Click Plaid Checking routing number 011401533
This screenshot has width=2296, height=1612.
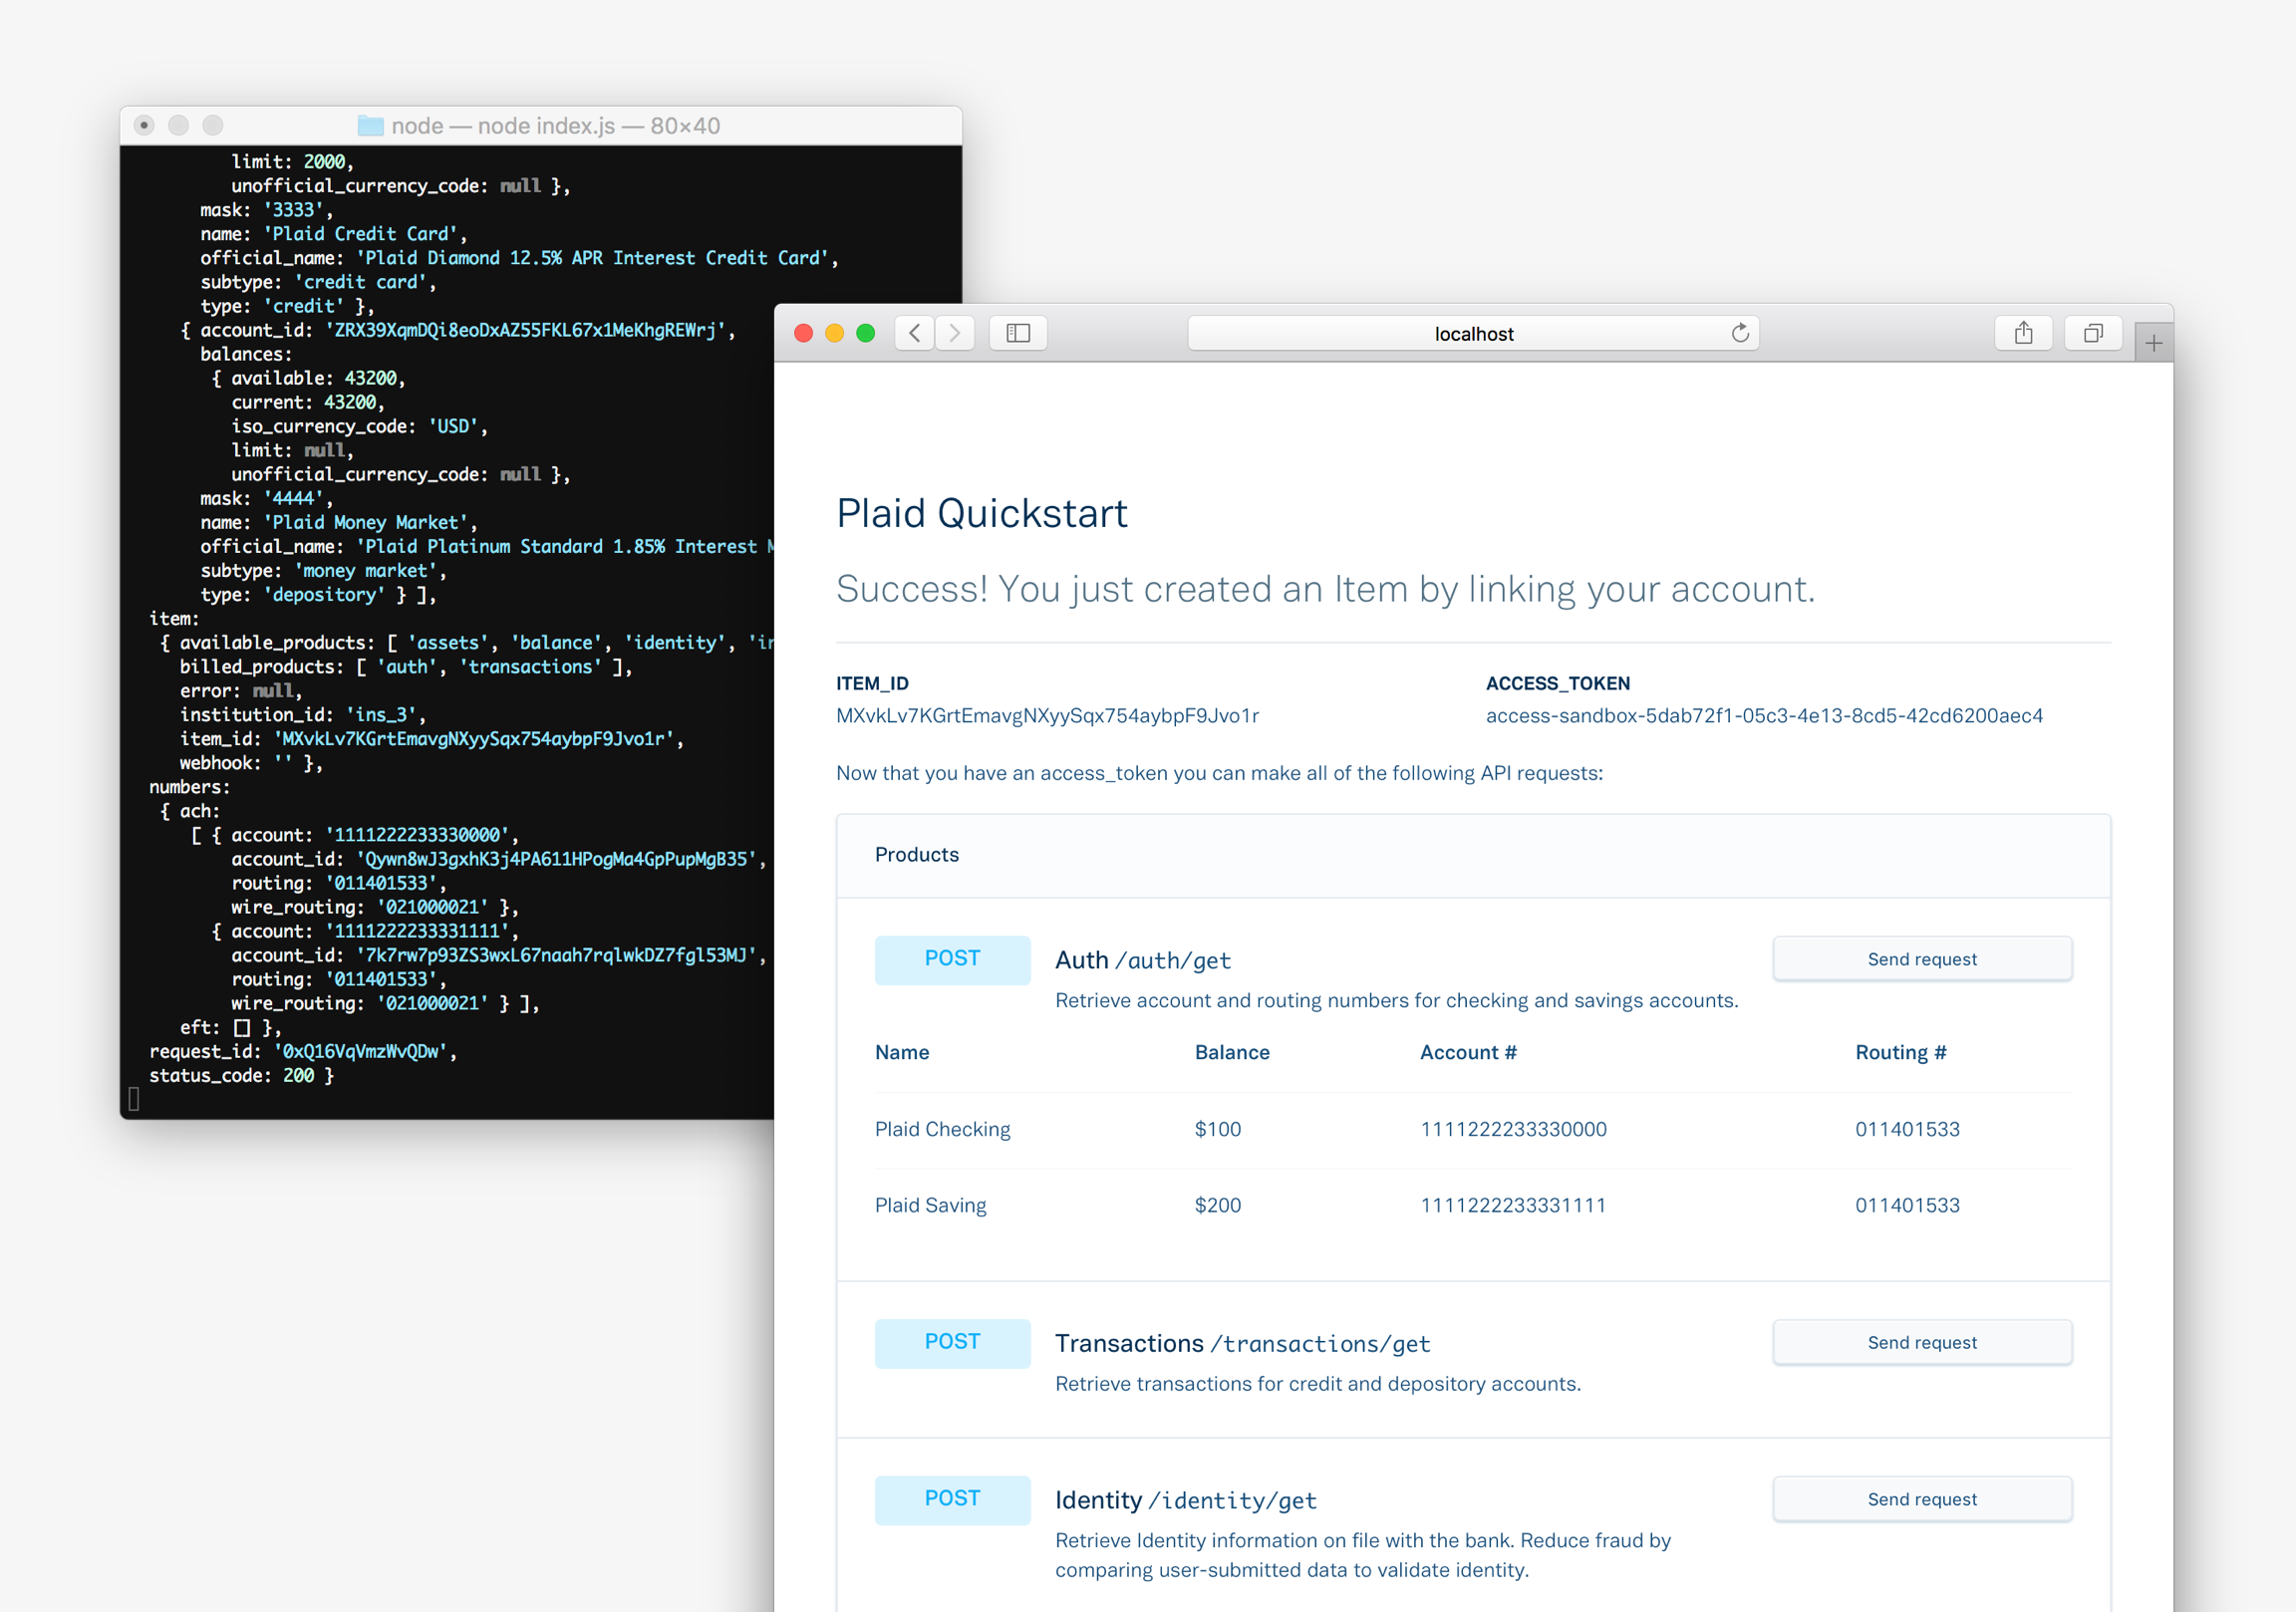click(x=1907, y=1129)
